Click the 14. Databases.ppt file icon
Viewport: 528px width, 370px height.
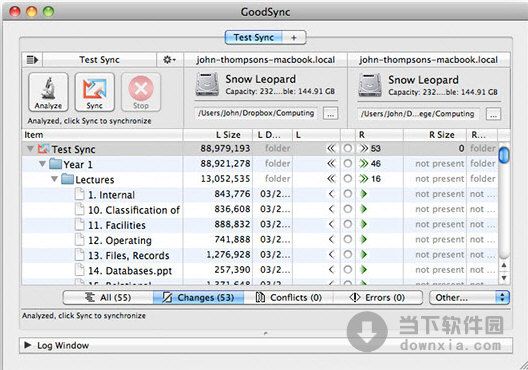pos(79,270)
